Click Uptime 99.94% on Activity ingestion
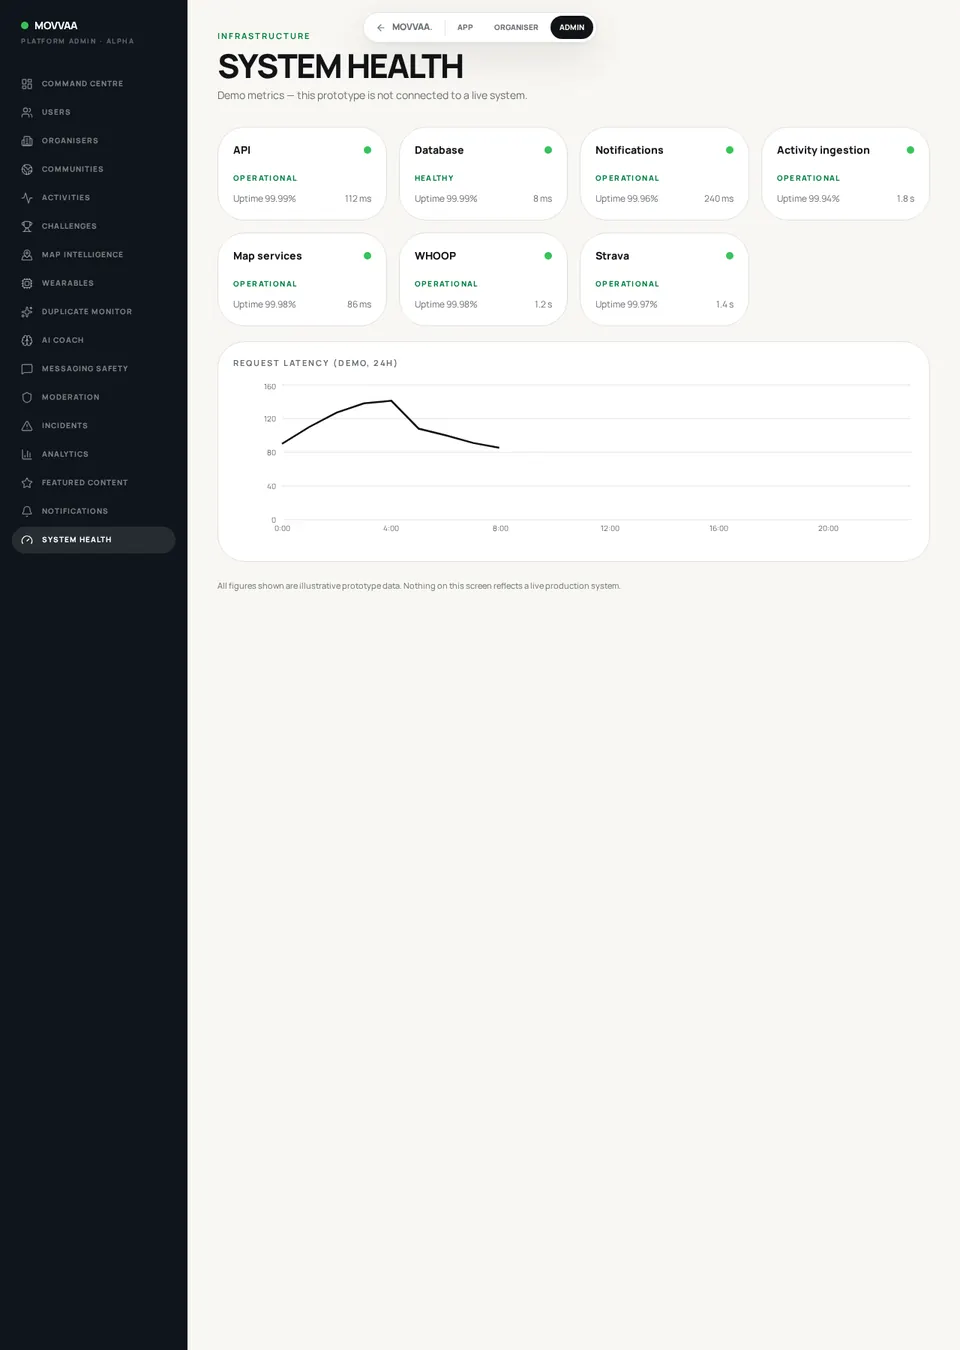Image resolution: width=960 pixels, height=1350 pixels. point(808,199)
